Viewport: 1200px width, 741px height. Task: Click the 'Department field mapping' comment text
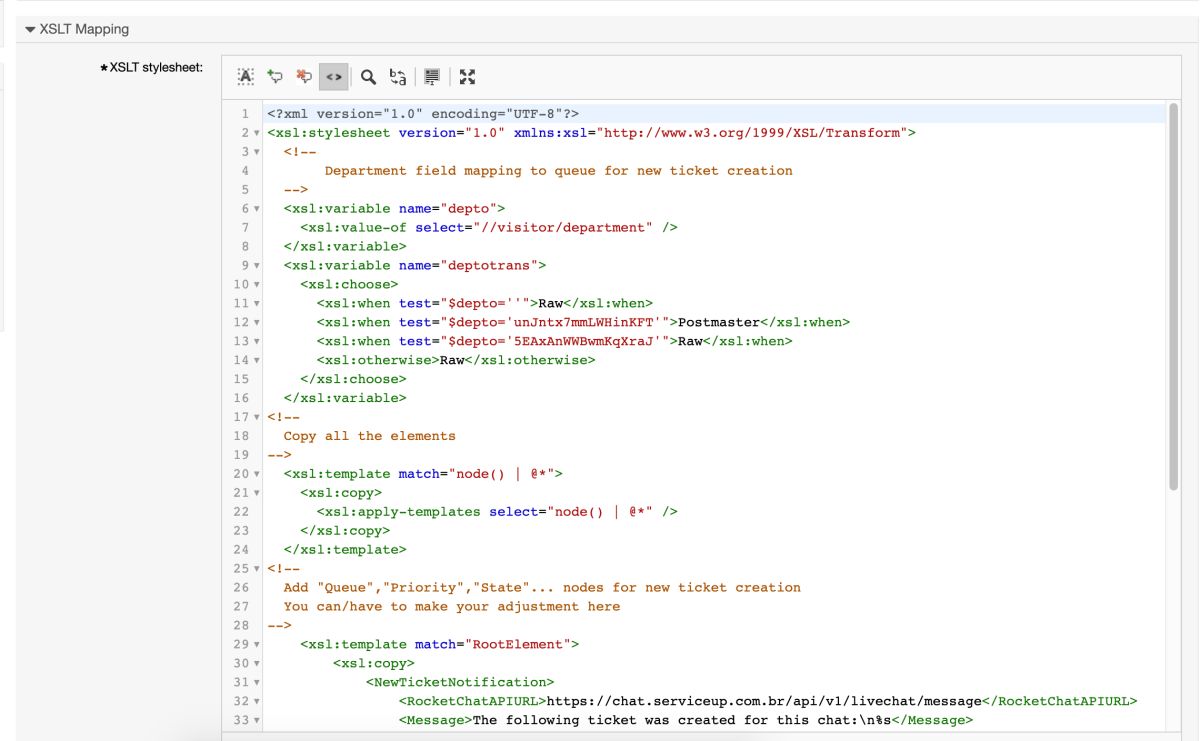pos(558,171)
